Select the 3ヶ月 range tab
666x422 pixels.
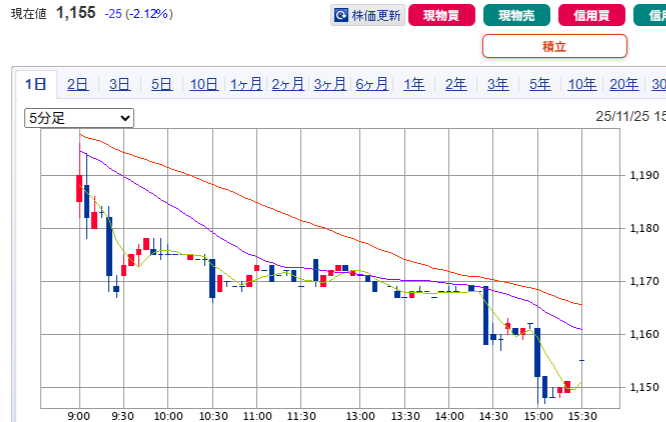(330, 84)
